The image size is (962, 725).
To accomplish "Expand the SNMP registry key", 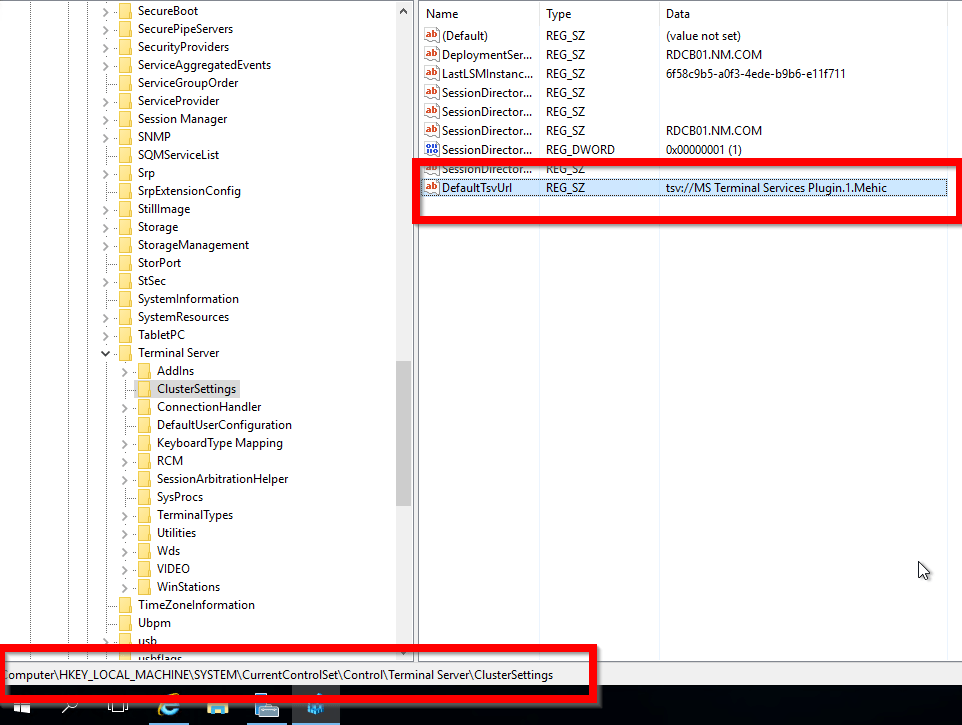I will click(104, 136).
